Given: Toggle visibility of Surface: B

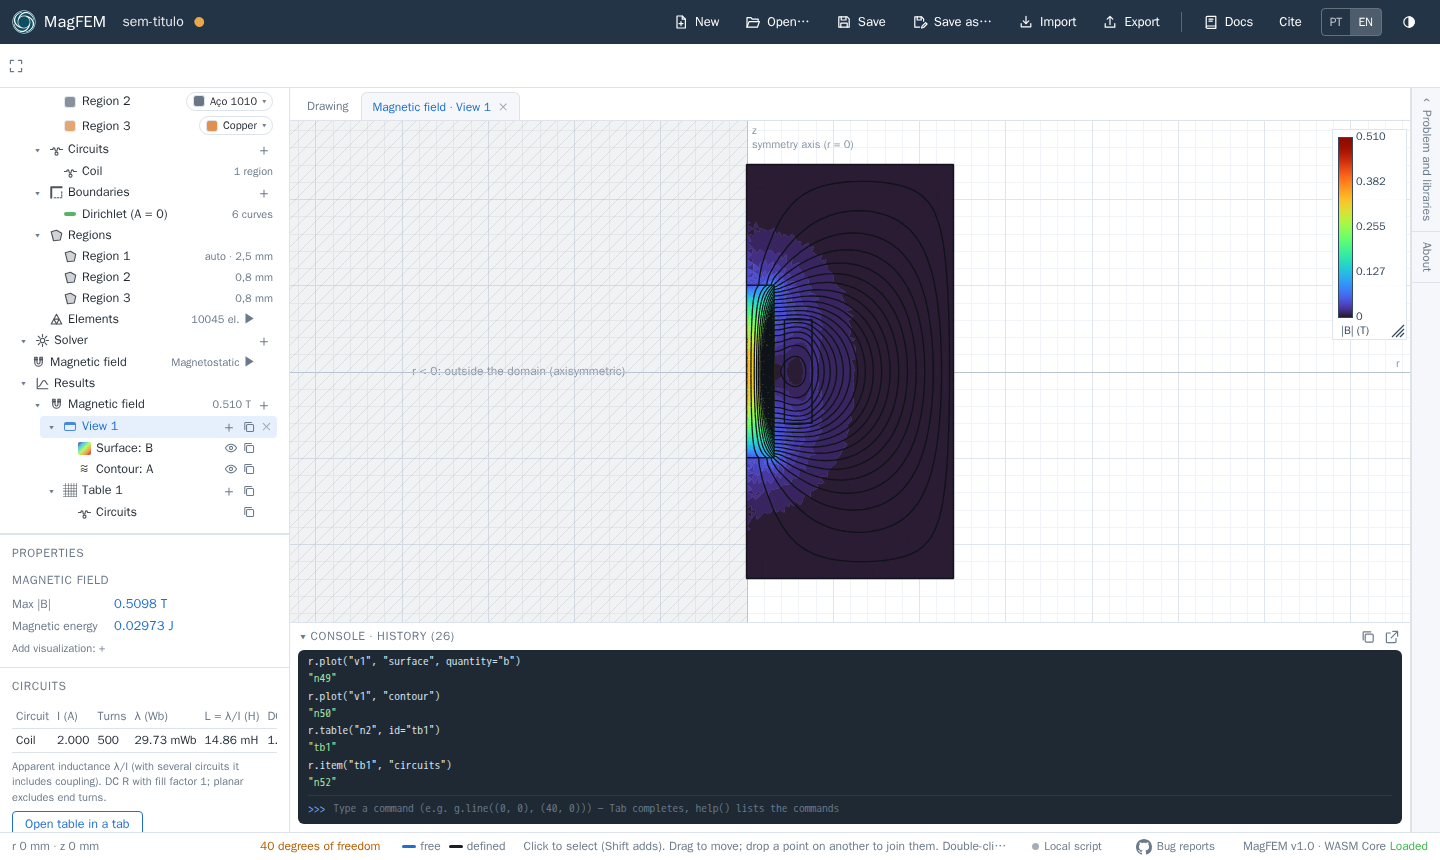Looking at the screenshot, I should tap(230, 448).
